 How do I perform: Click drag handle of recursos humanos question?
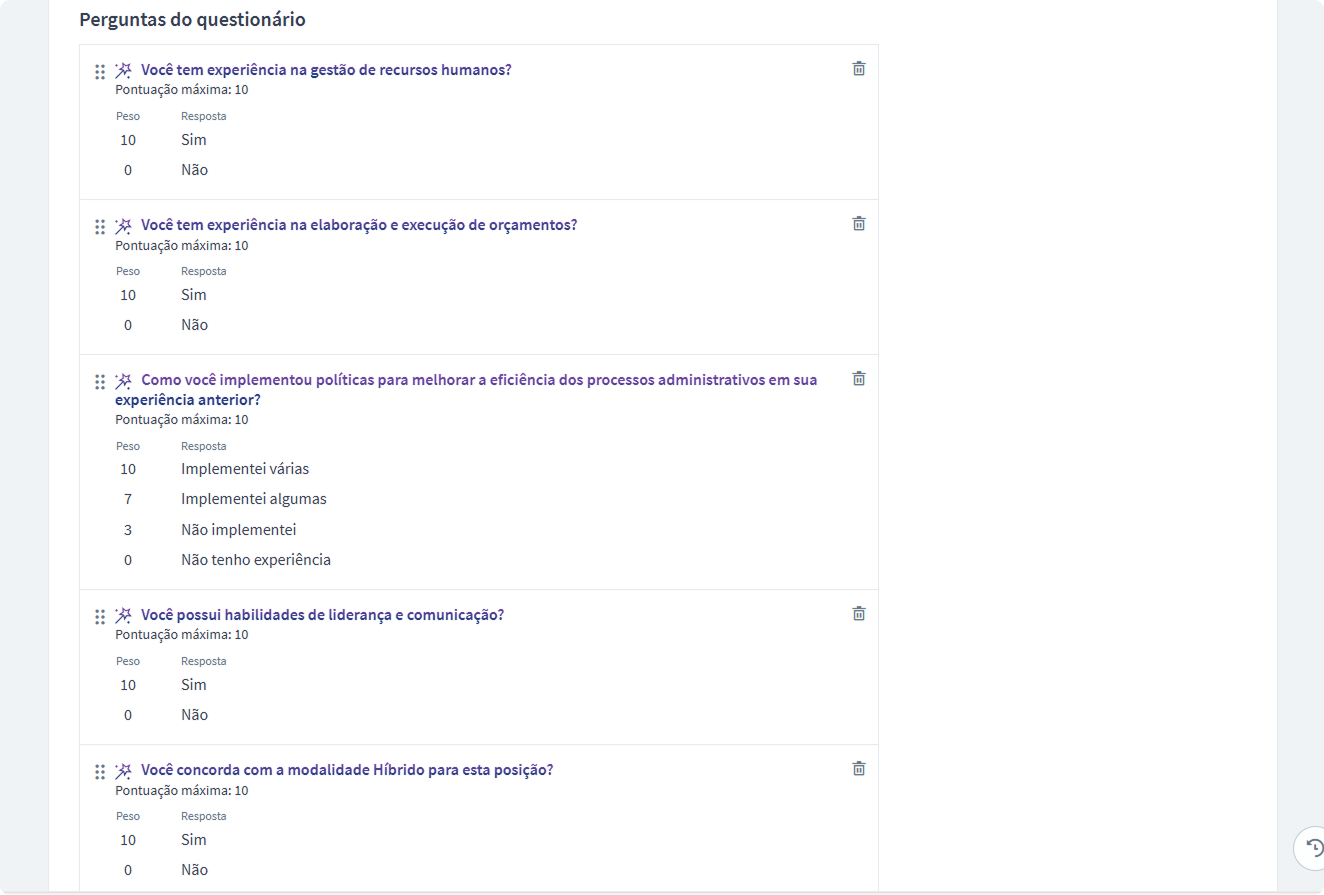coord(100,72)
